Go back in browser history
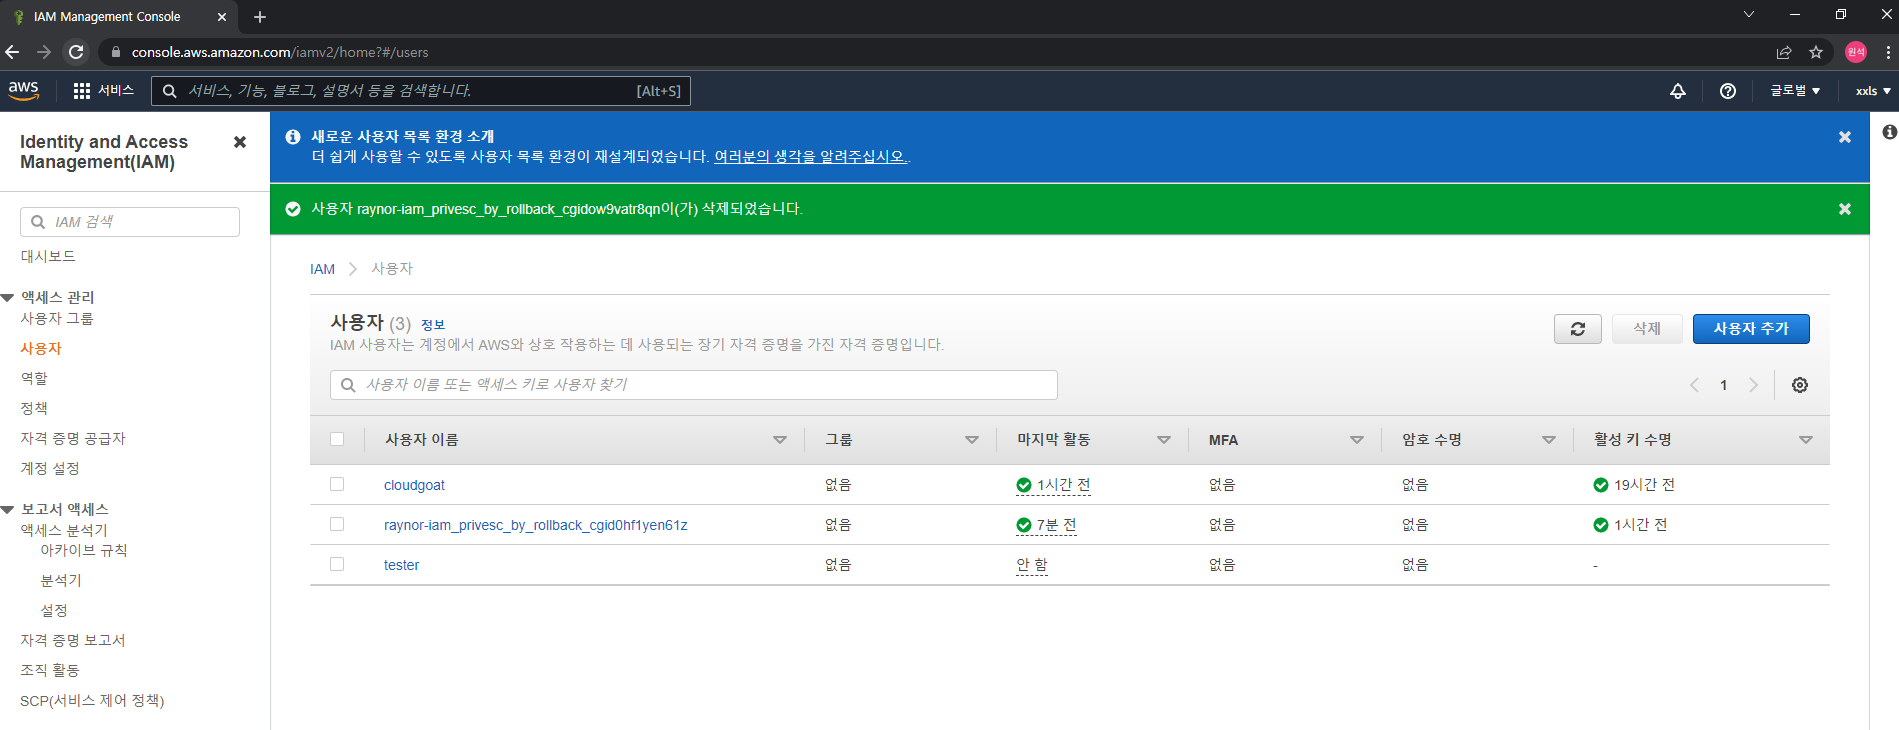Viewport: 1899px width, 730px height. (12, 52)
